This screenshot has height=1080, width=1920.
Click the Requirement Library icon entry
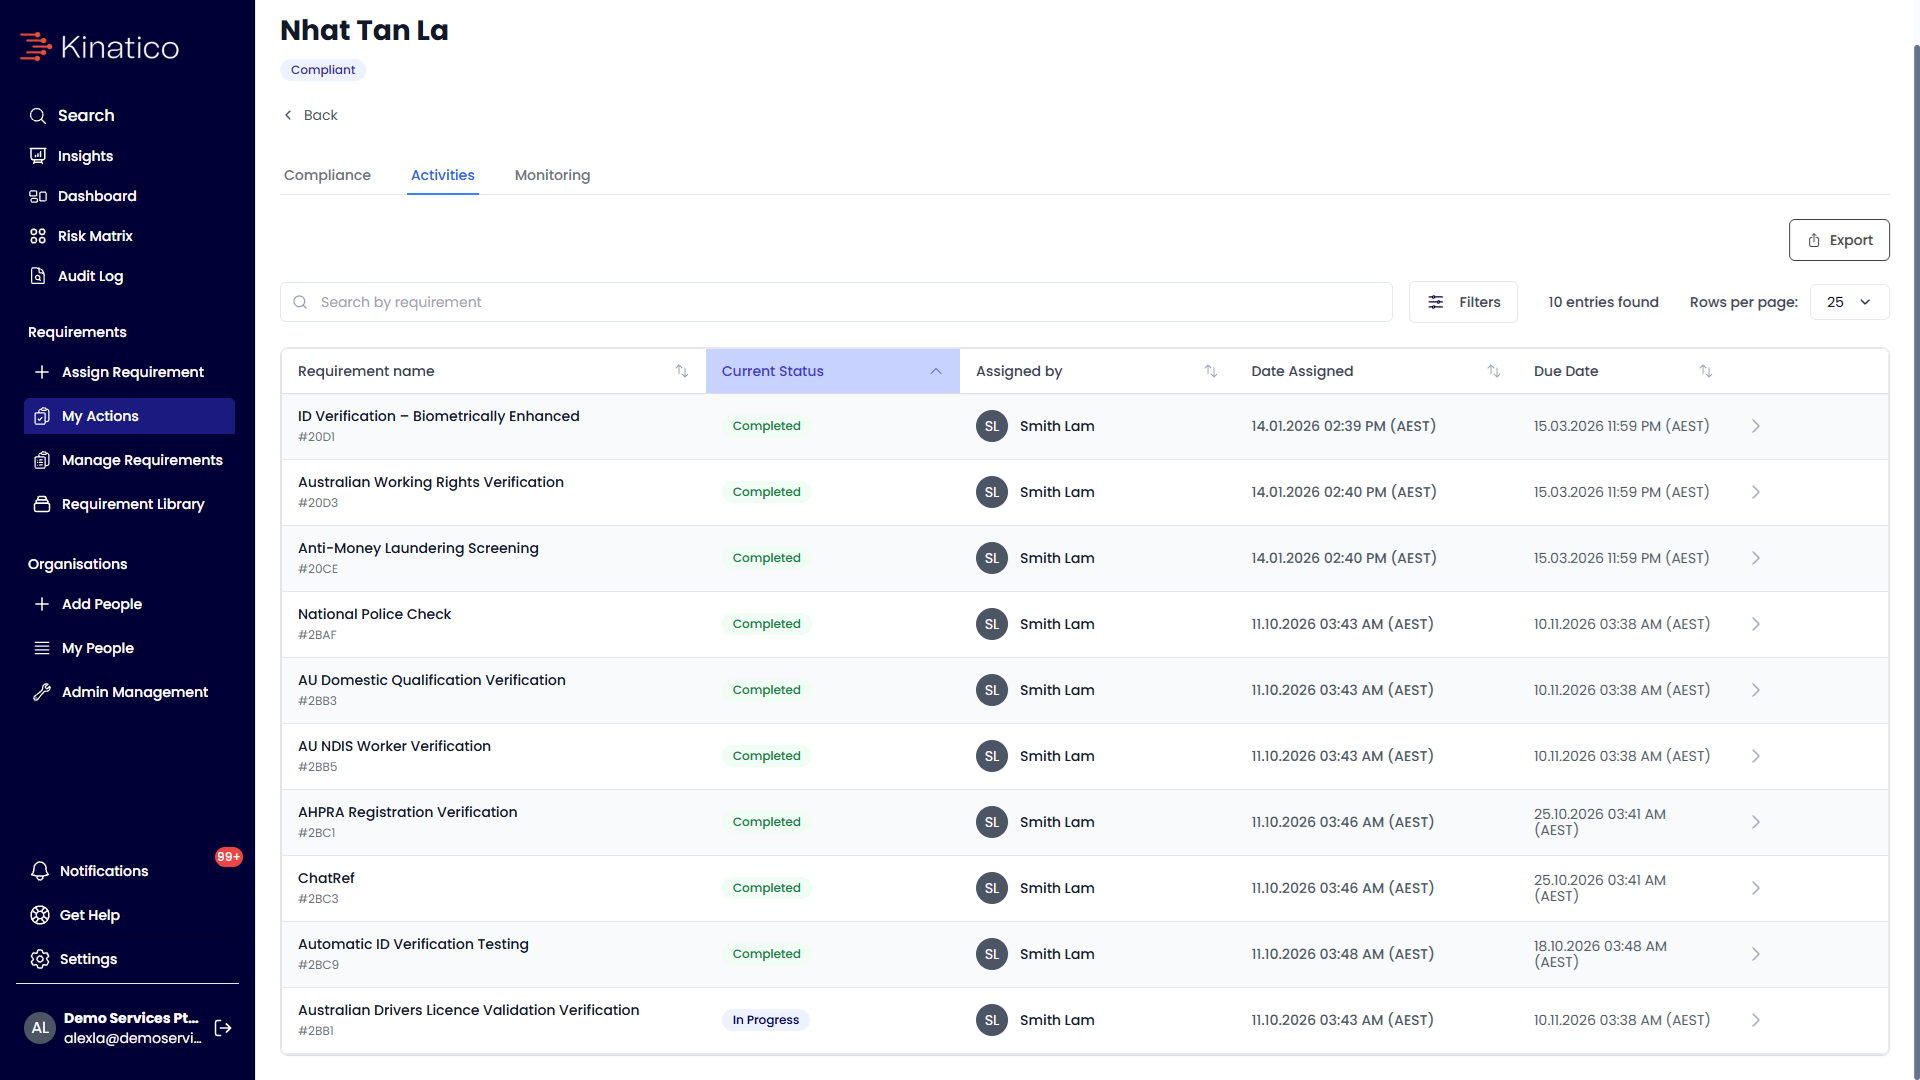(x=42, y=504)
